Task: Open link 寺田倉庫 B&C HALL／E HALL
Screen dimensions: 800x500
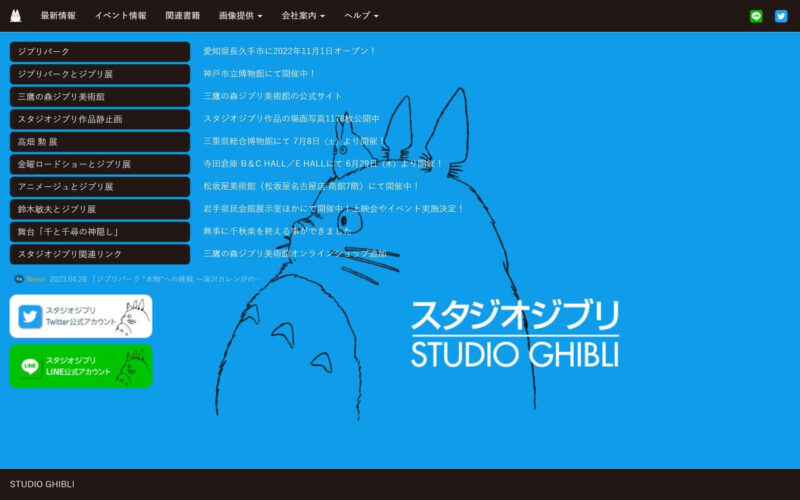Action: [x=323, y=163]
